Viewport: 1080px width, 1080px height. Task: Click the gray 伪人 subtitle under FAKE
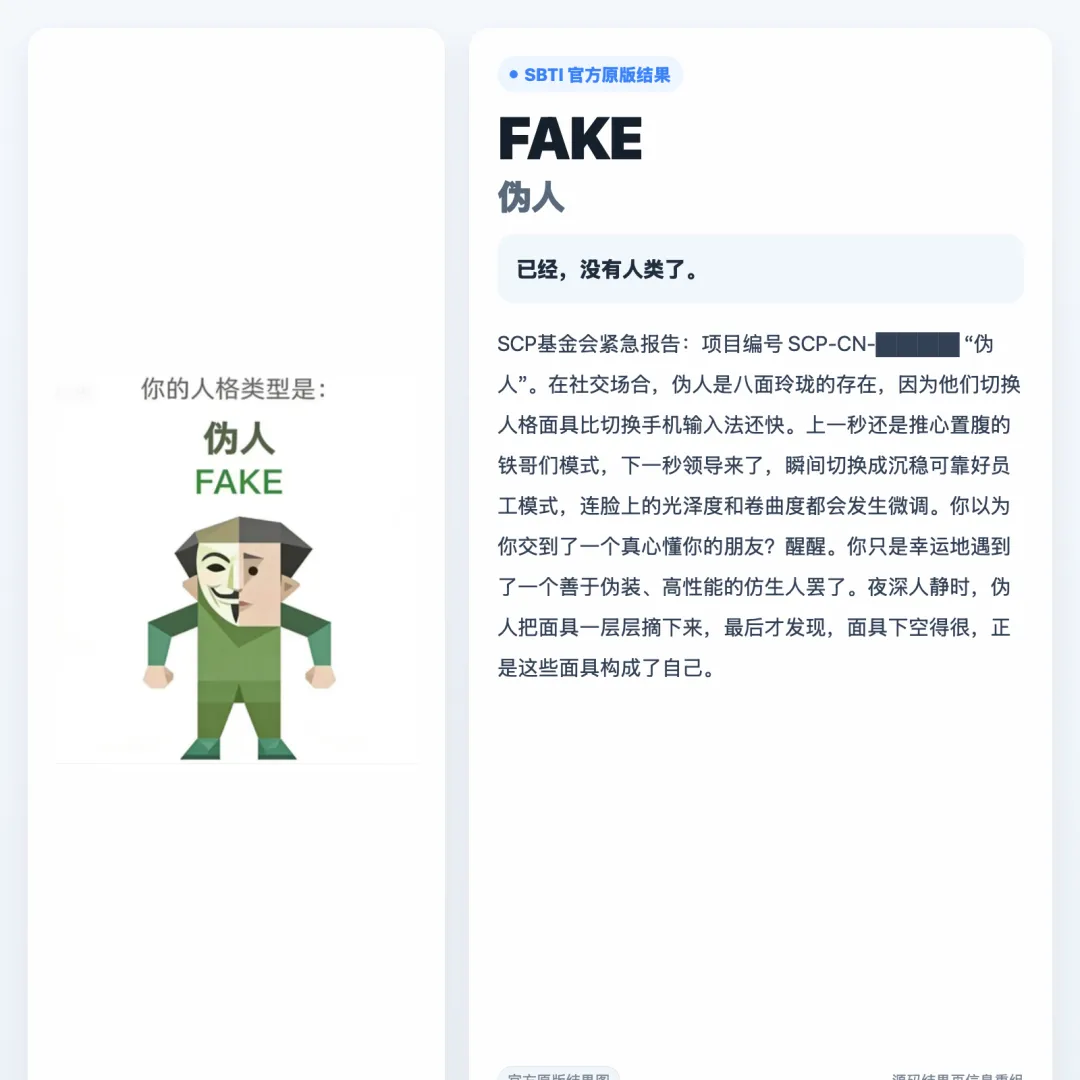(531, 197)
